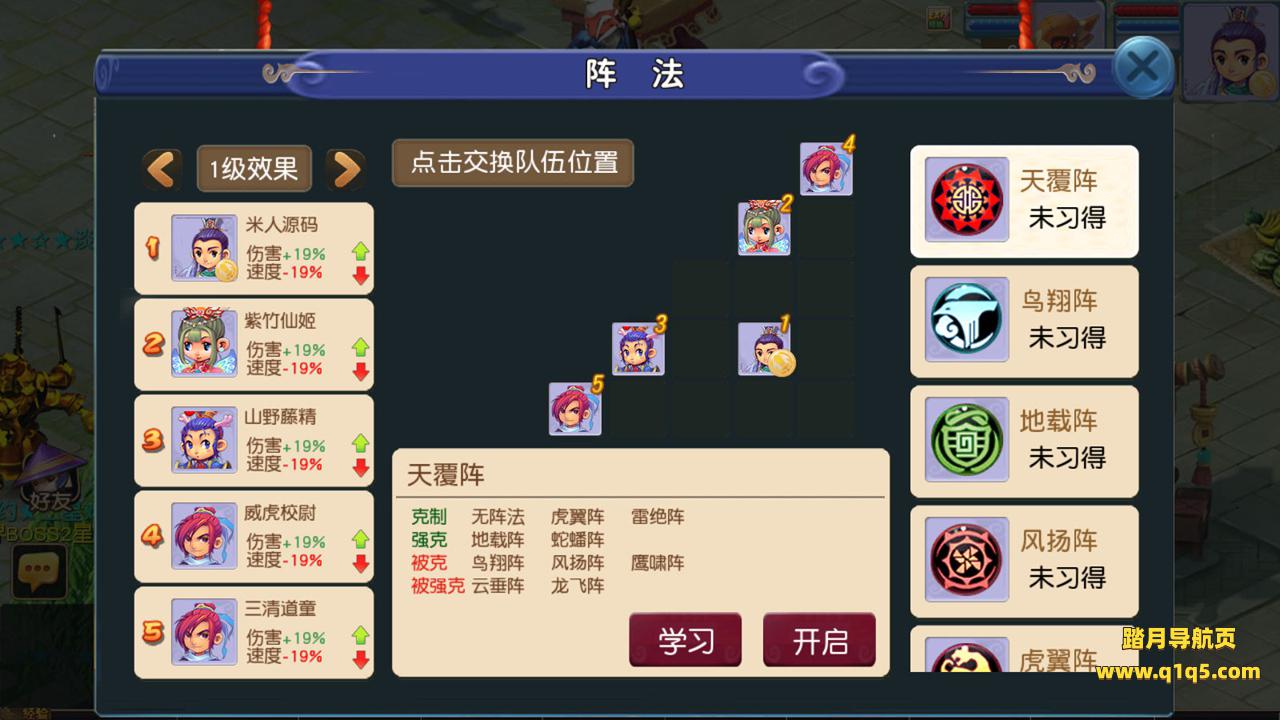
Task: Select the 鸟翔阵 bird formation icon
Action: [x=966, y=320]
